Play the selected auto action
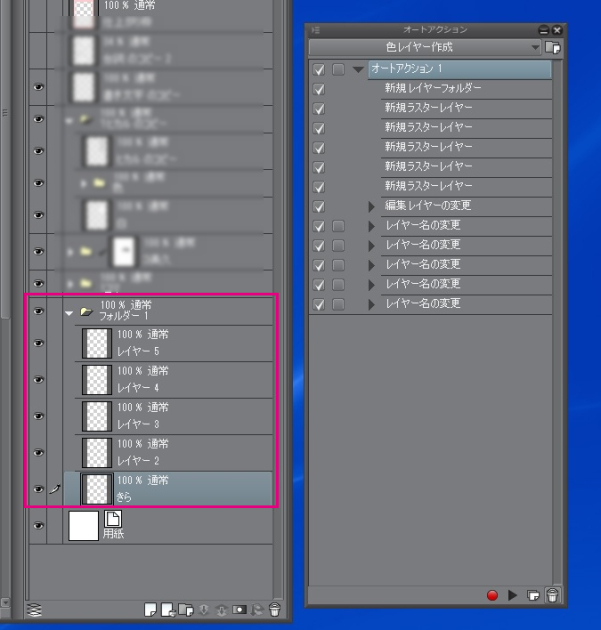601x630 pixels. pos(512,595)
